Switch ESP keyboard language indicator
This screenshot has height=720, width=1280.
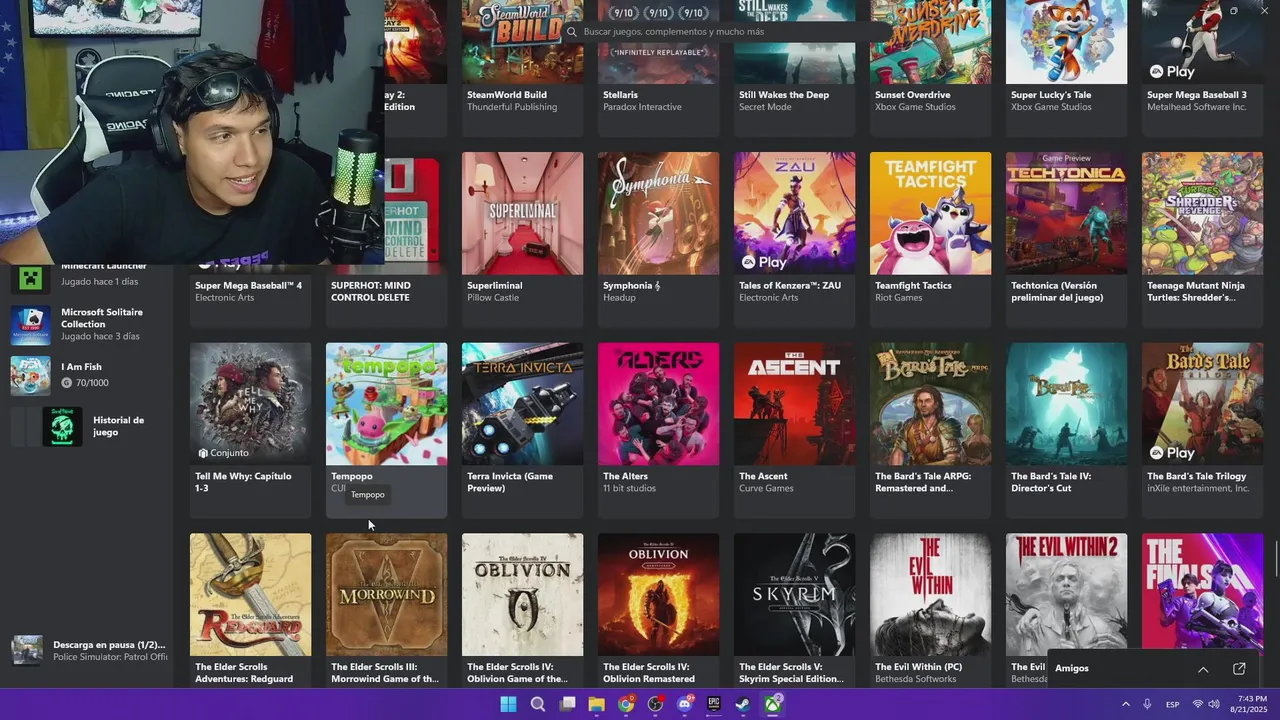click(x=1172, y=704)
